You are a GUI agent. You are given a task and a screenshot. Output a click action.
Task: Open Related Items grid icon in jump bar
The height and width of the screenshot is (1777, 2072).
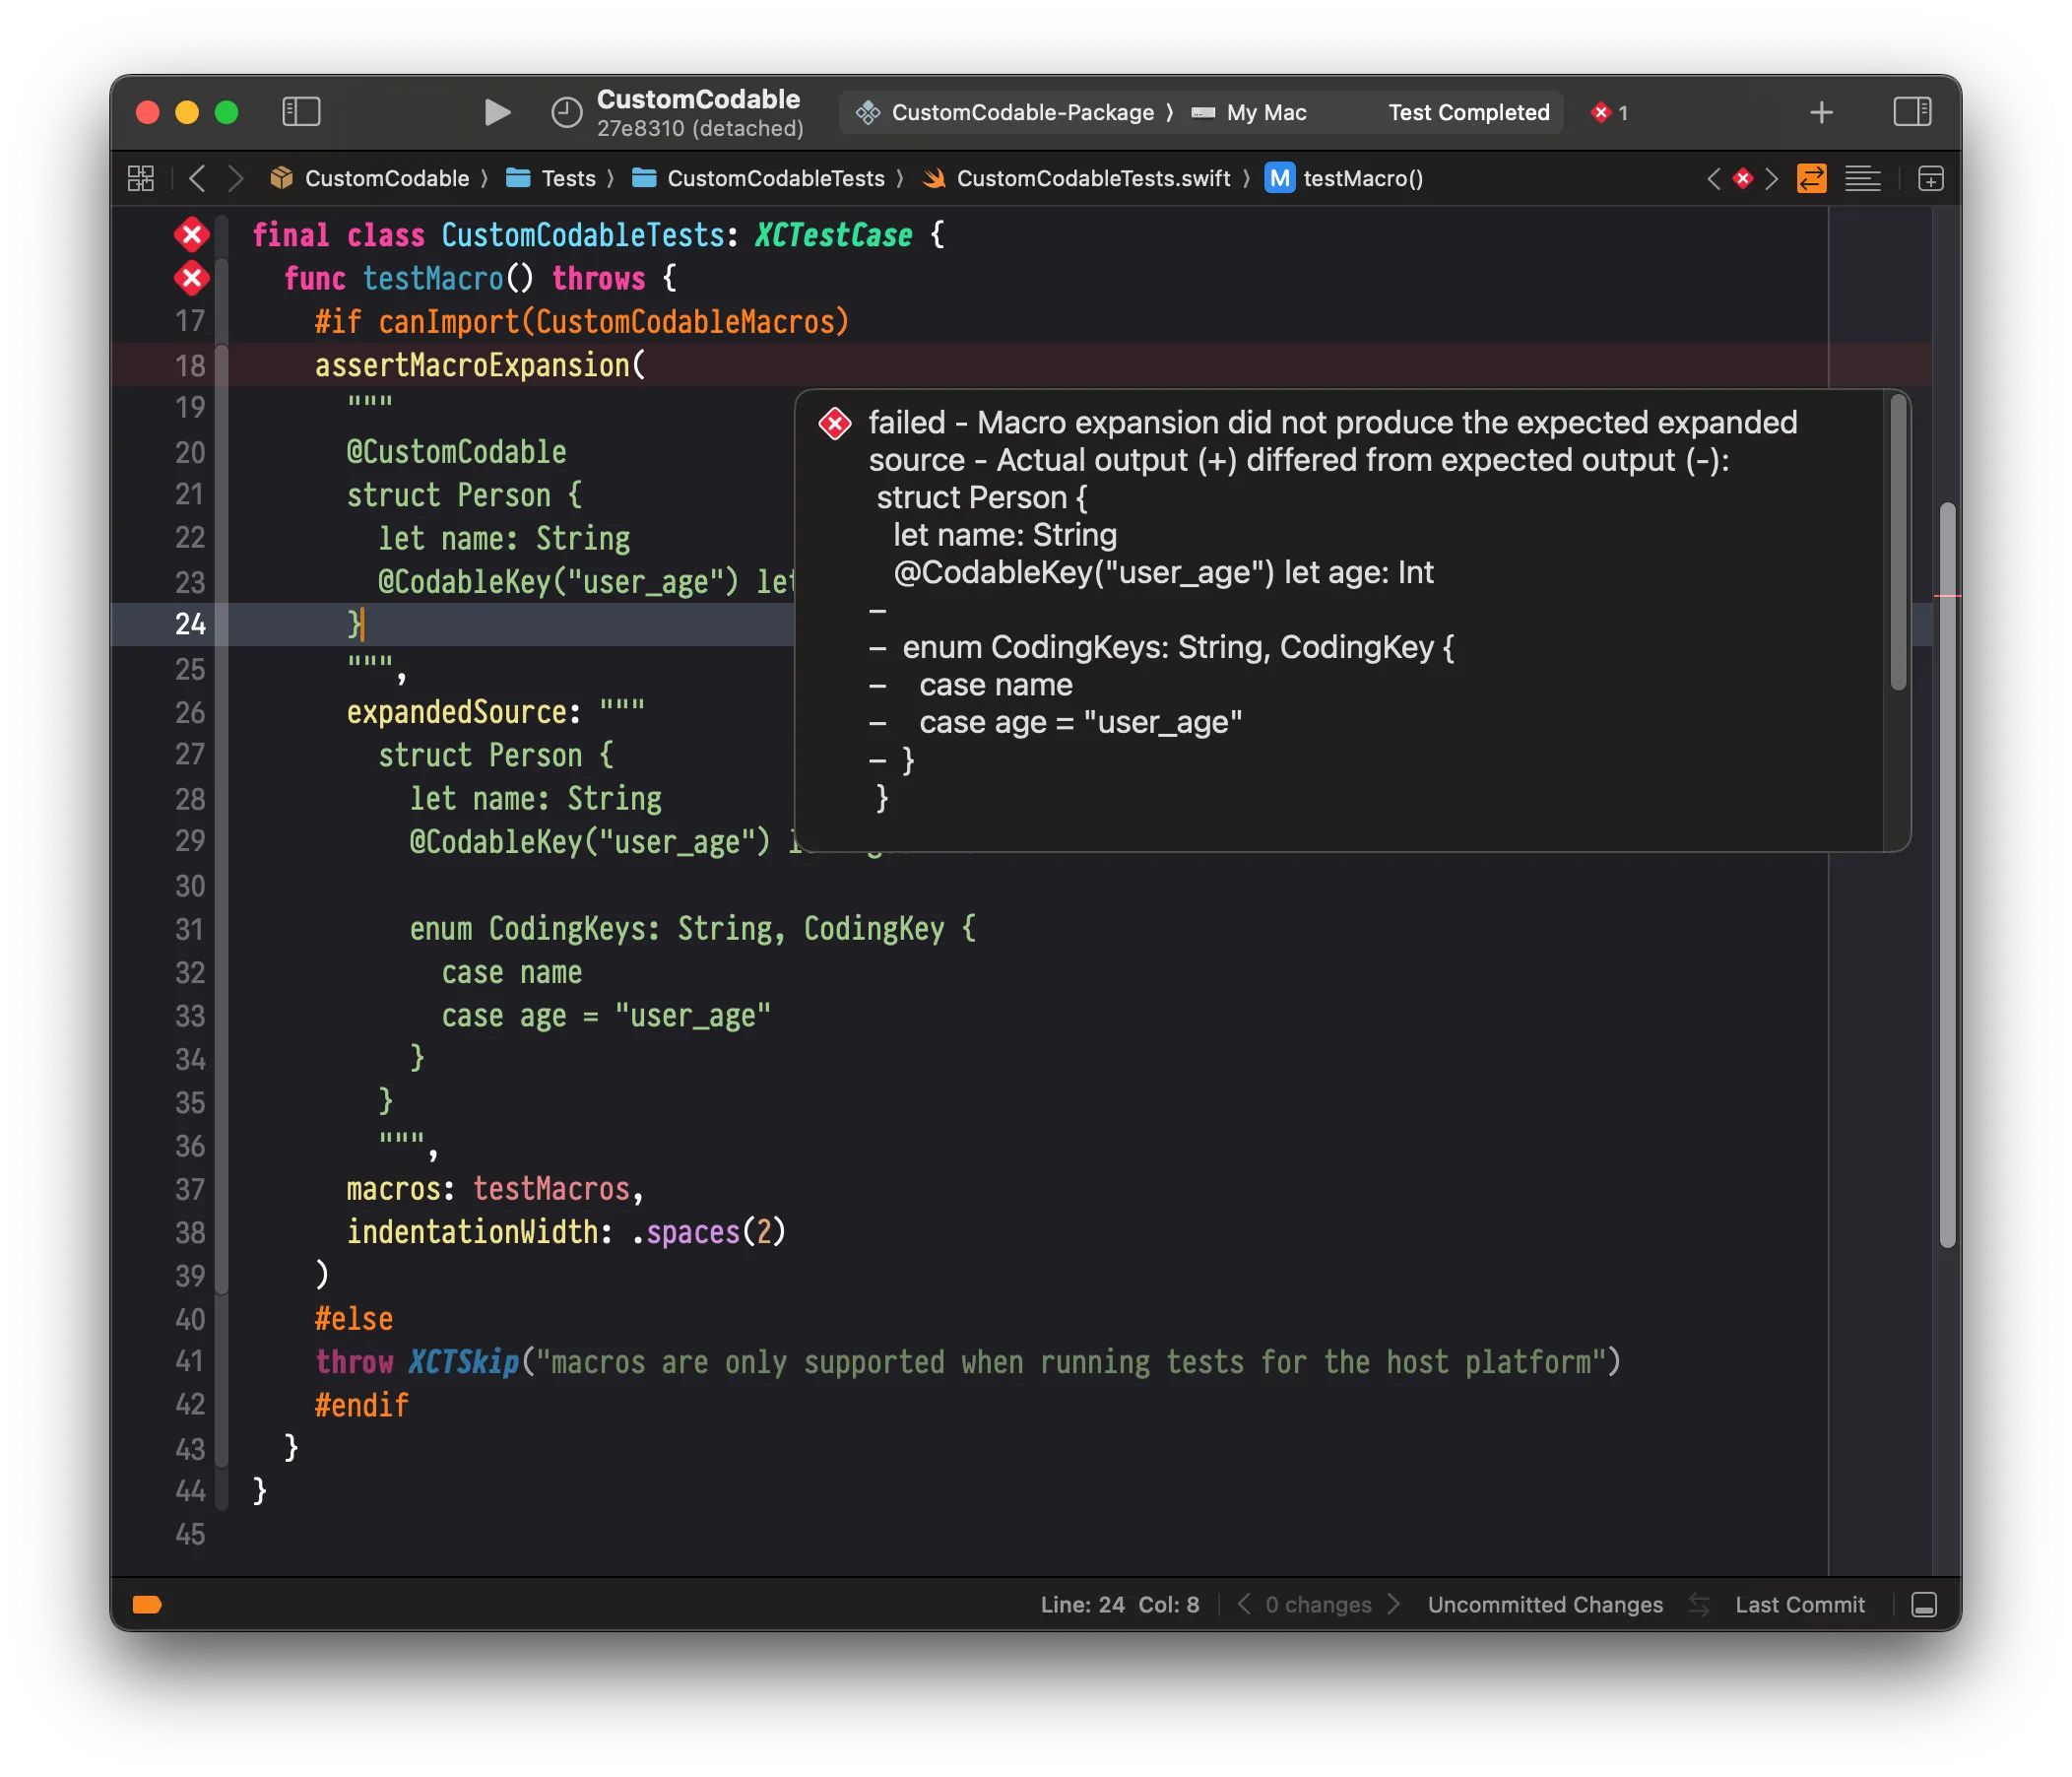tap(140, 178)
